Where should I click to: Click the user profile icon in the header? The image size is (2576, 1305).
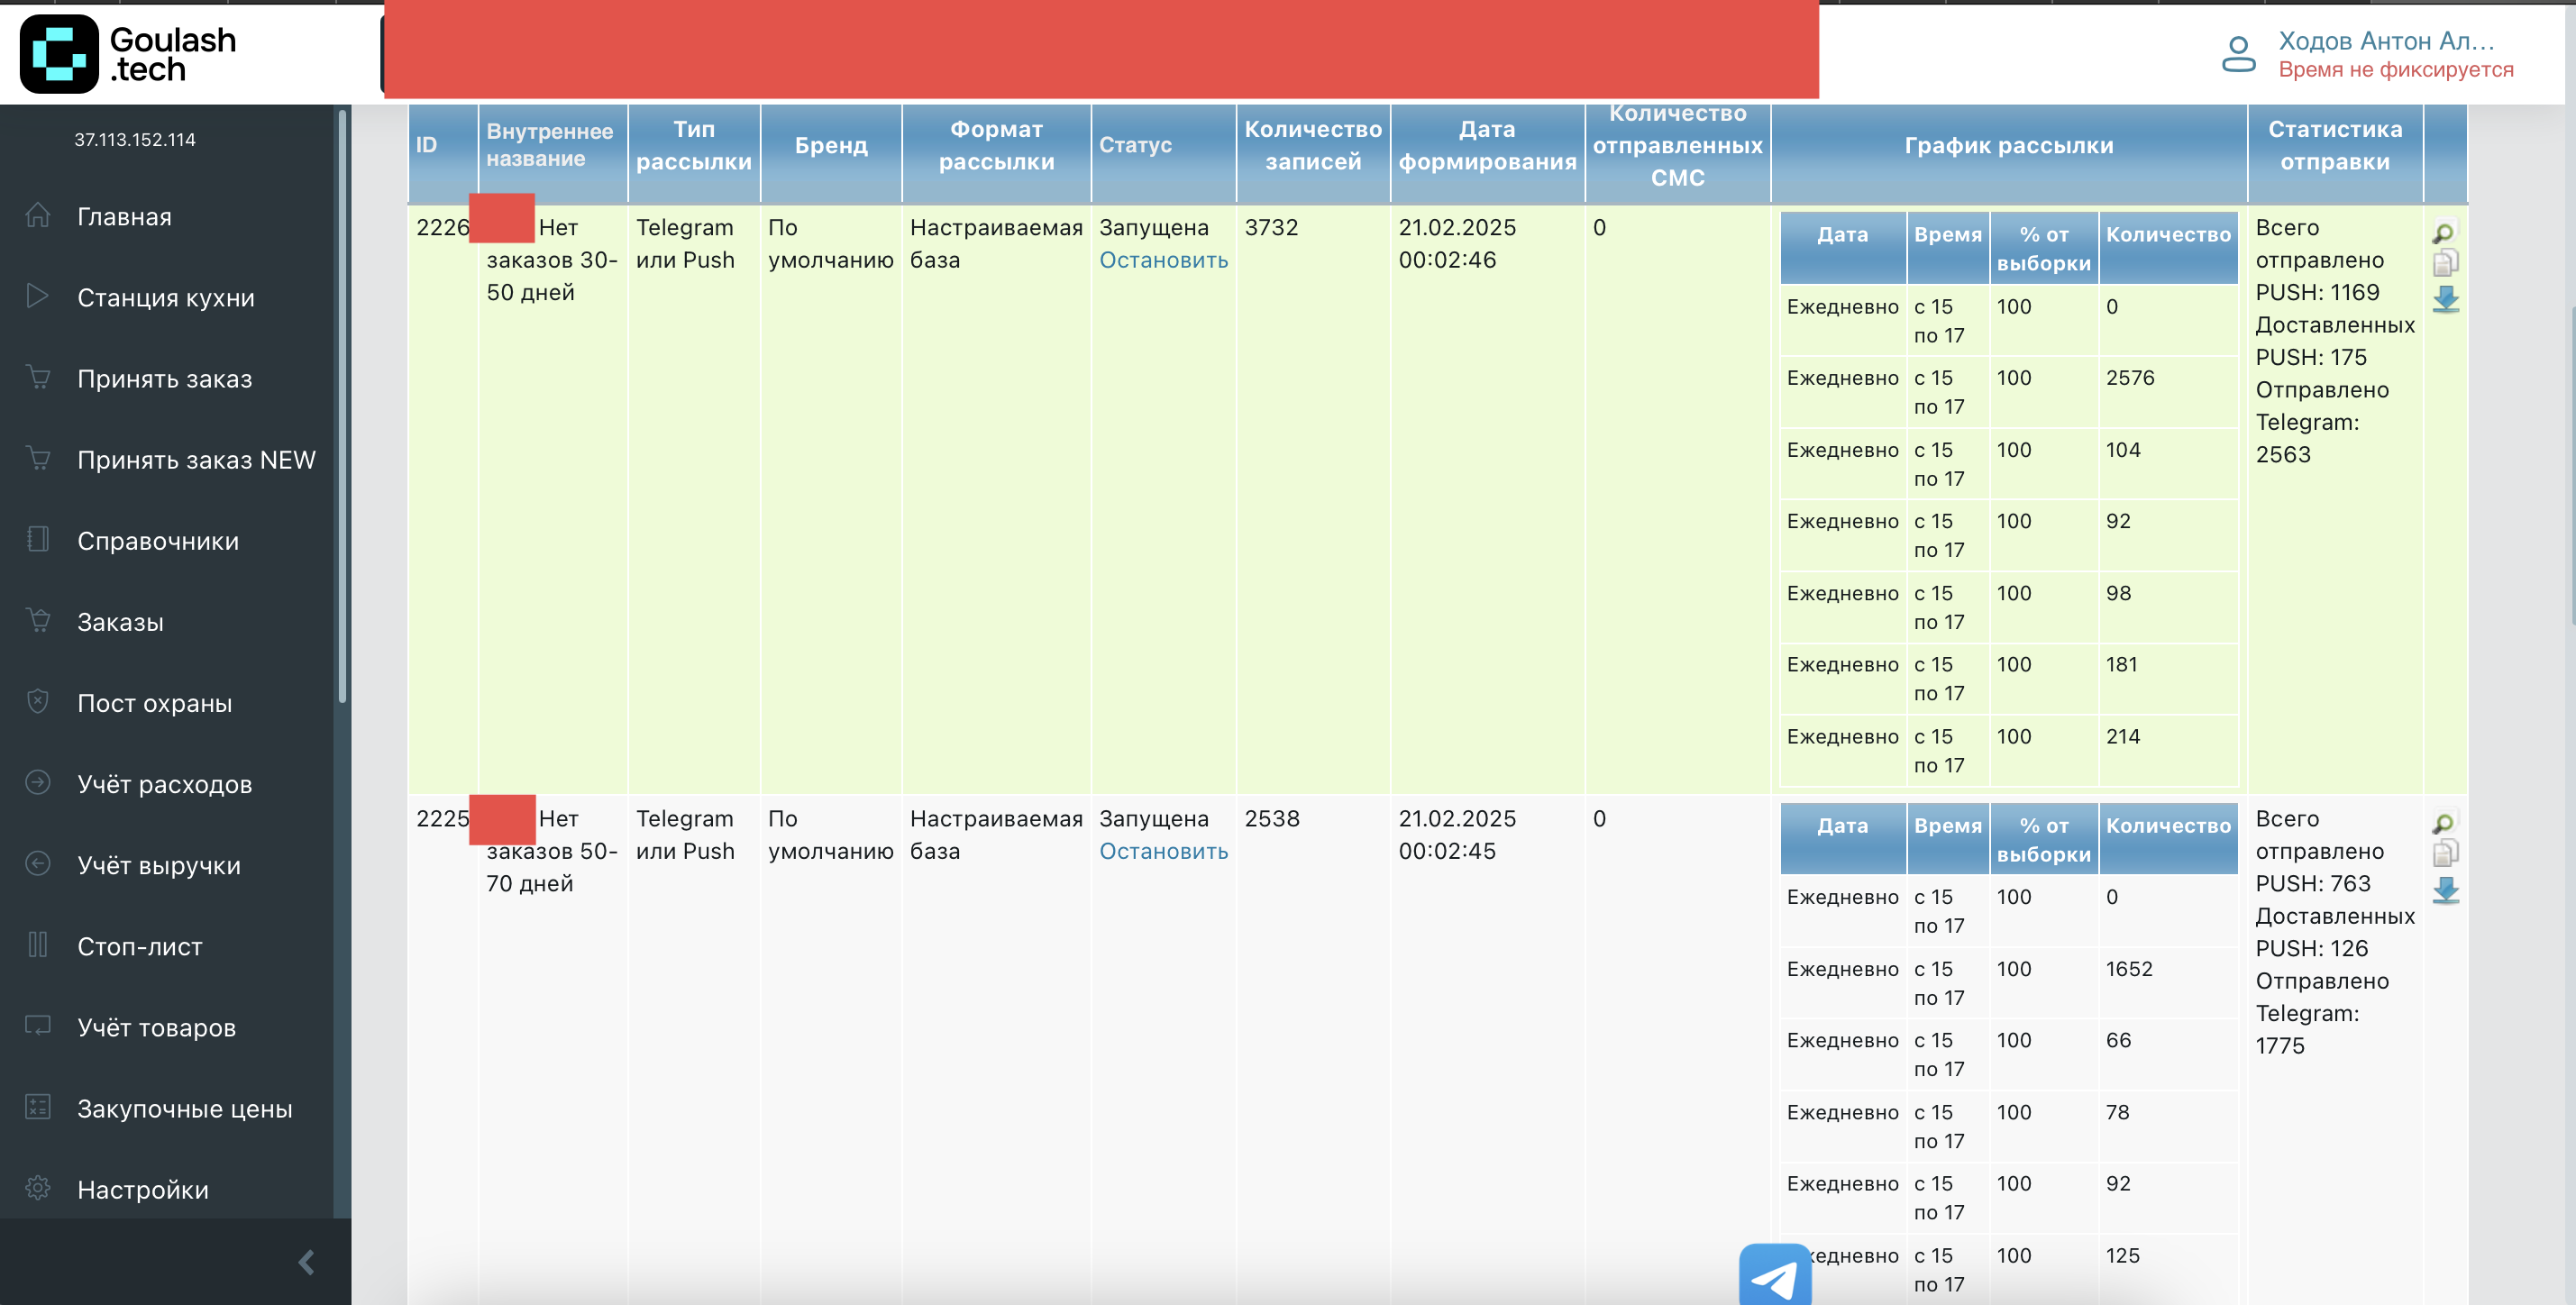[x=2238, y=54]
